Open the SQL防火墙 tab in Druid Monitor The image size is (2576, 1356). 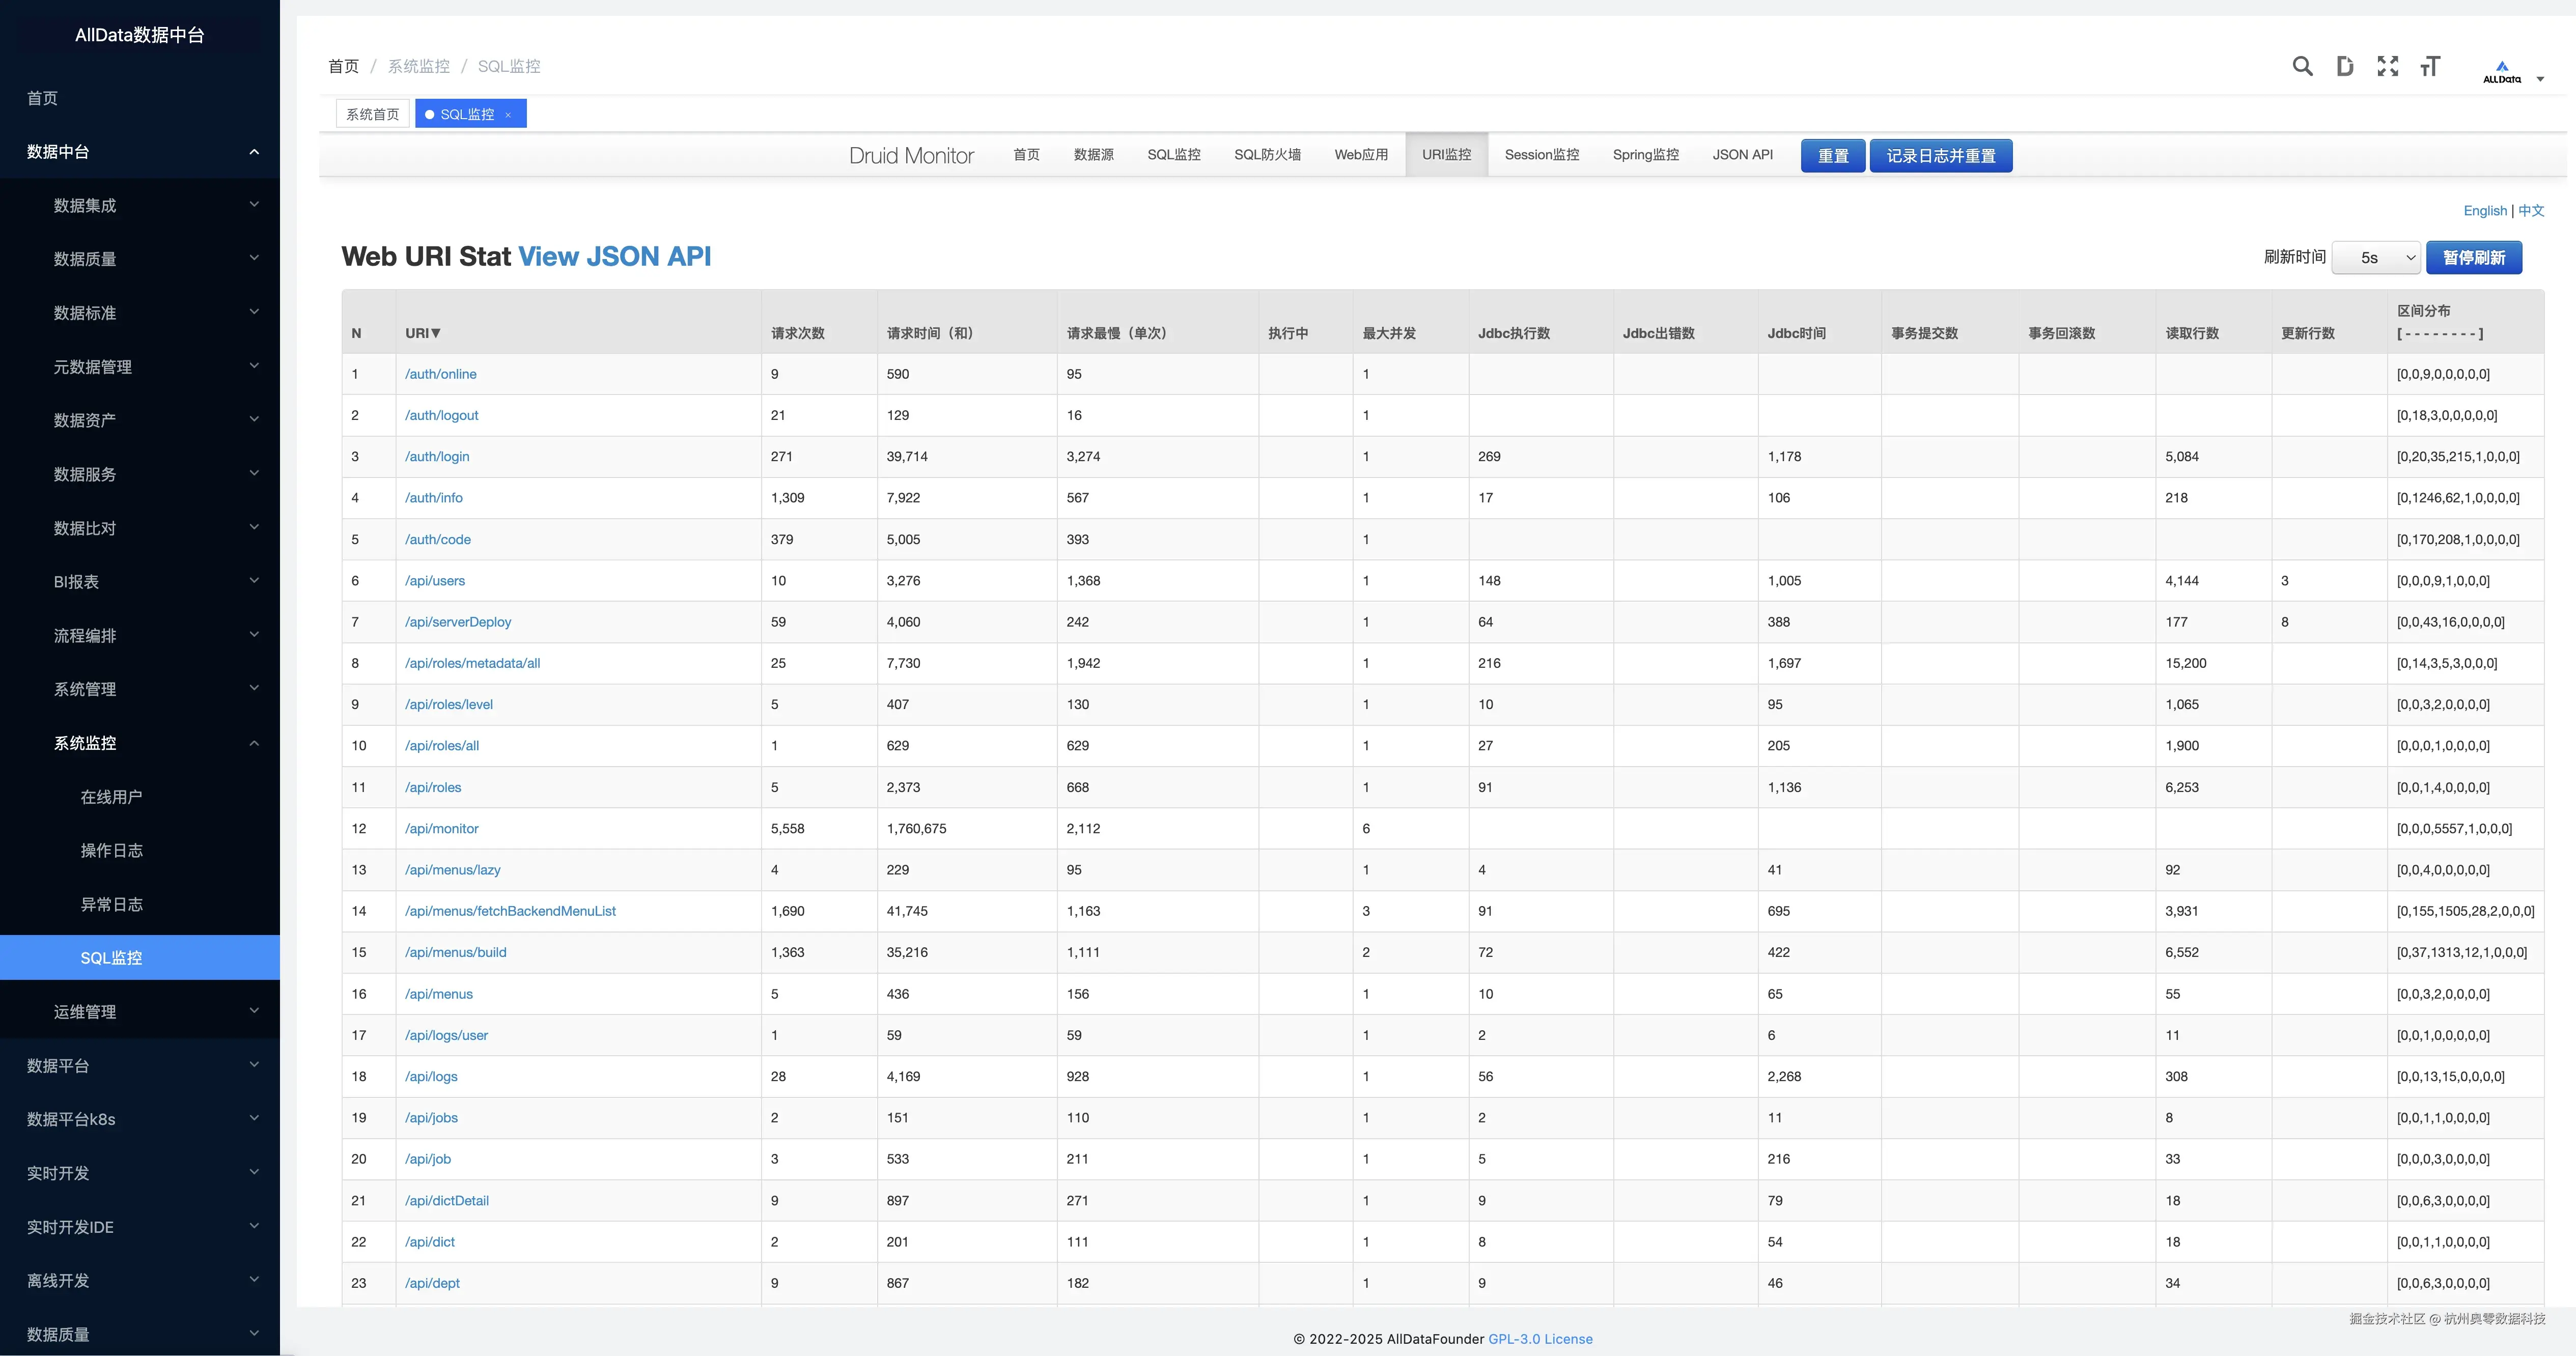click(x=1267, y=155)
